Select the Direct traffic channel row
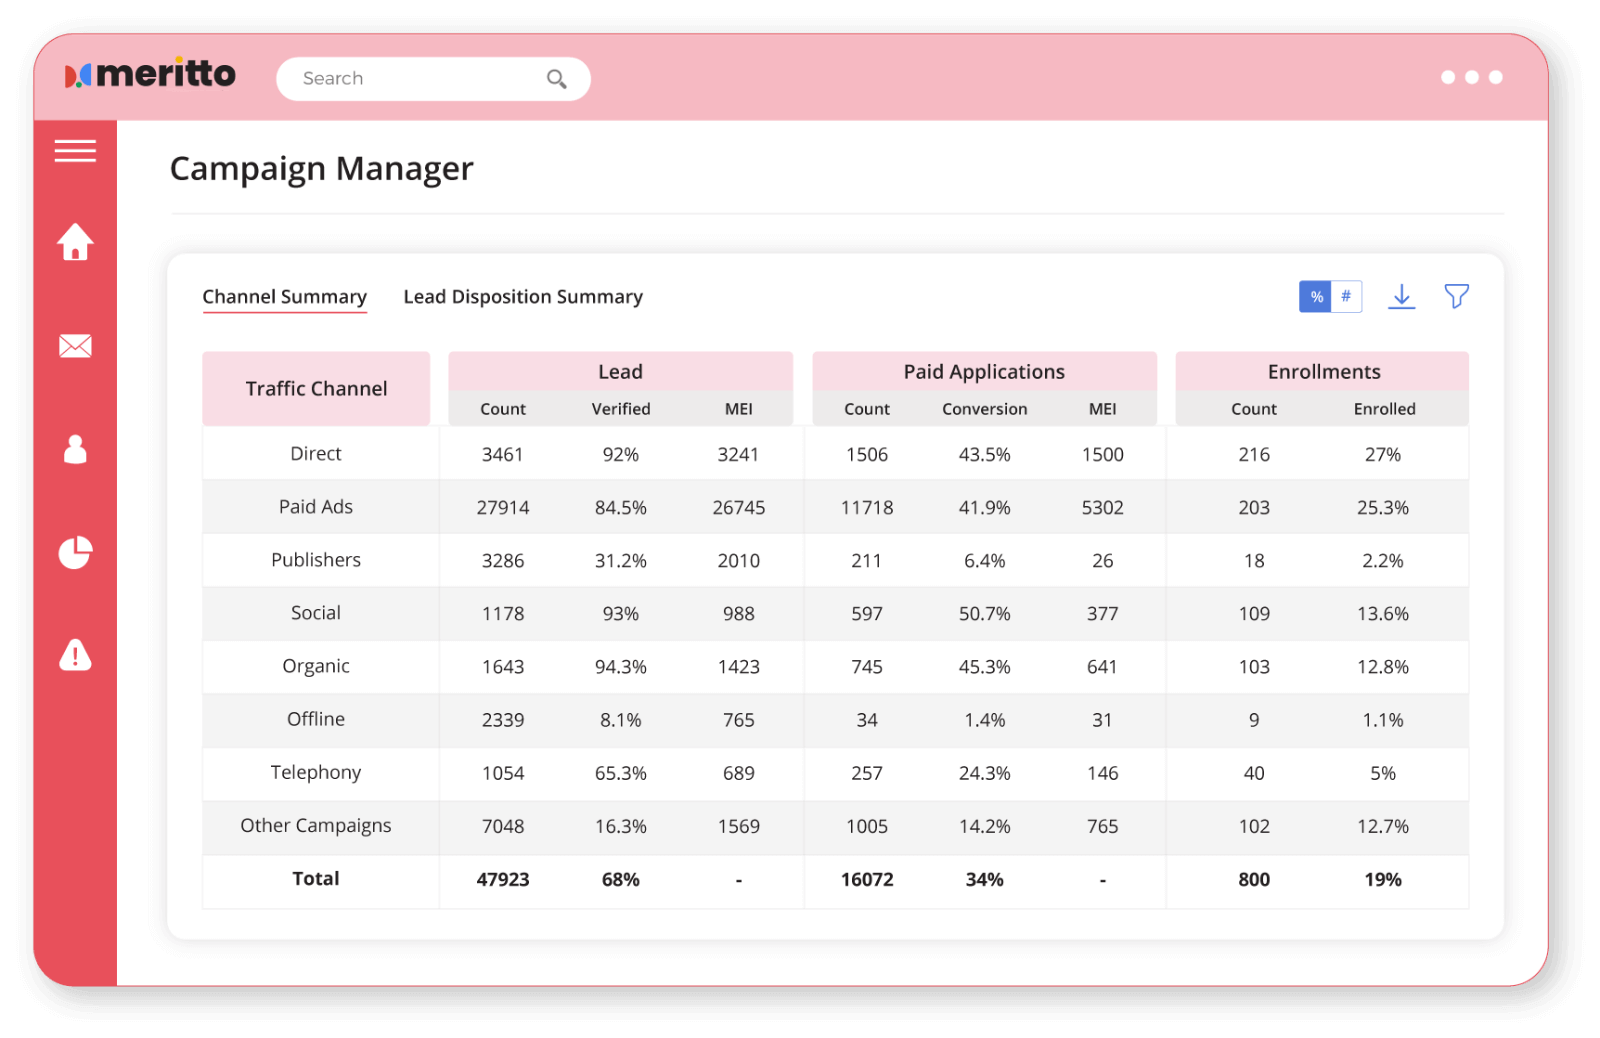The image size is (1600, 1038). click(315, 453)
